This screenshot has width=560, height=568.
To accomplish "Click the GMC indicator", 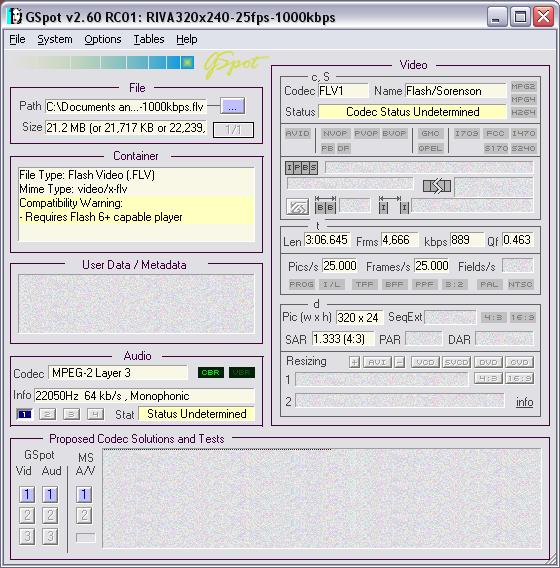I will [430, 133].
